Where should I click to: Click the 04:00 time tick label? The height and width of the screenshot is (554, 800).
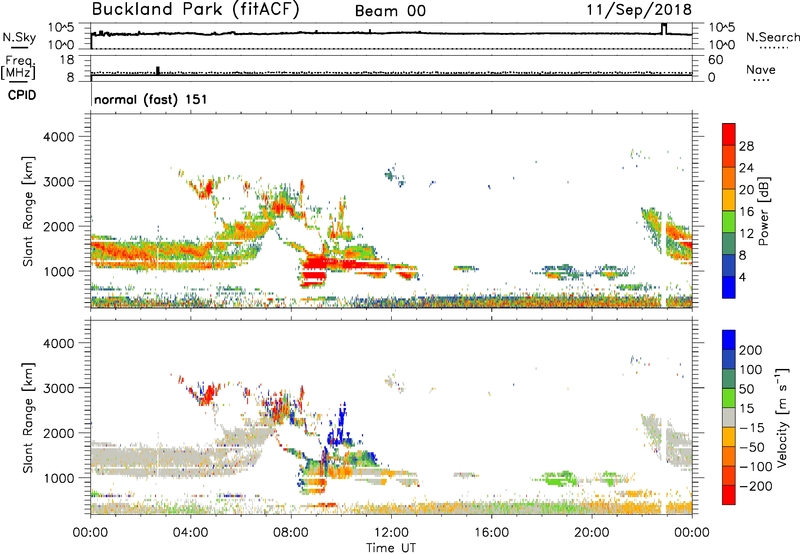point(190,533)
